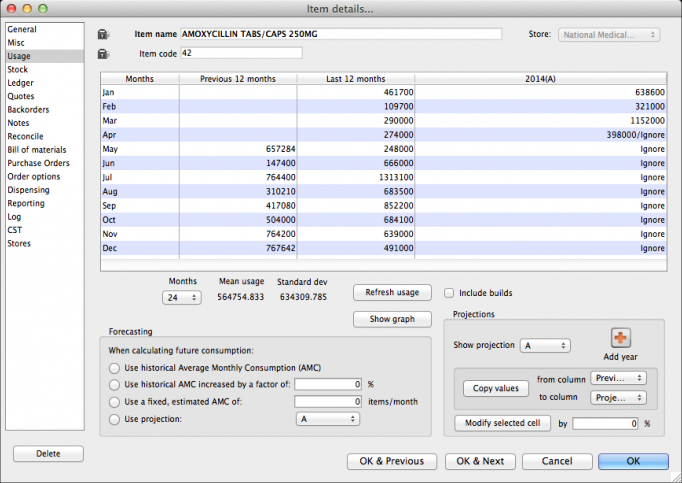Viewport: 682px width, 483px height.
Task: Select the 1152000 cell in Mar row
Action: coord(541,121)
